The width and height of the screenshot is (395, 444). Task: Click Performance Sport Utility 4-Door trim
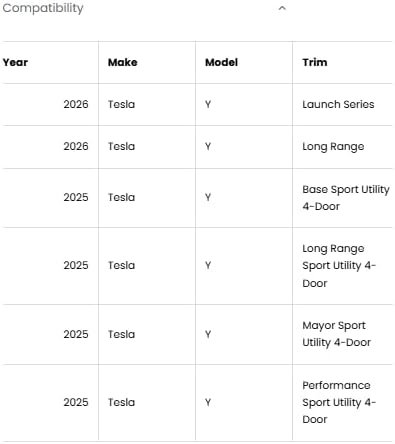[339, 402]
